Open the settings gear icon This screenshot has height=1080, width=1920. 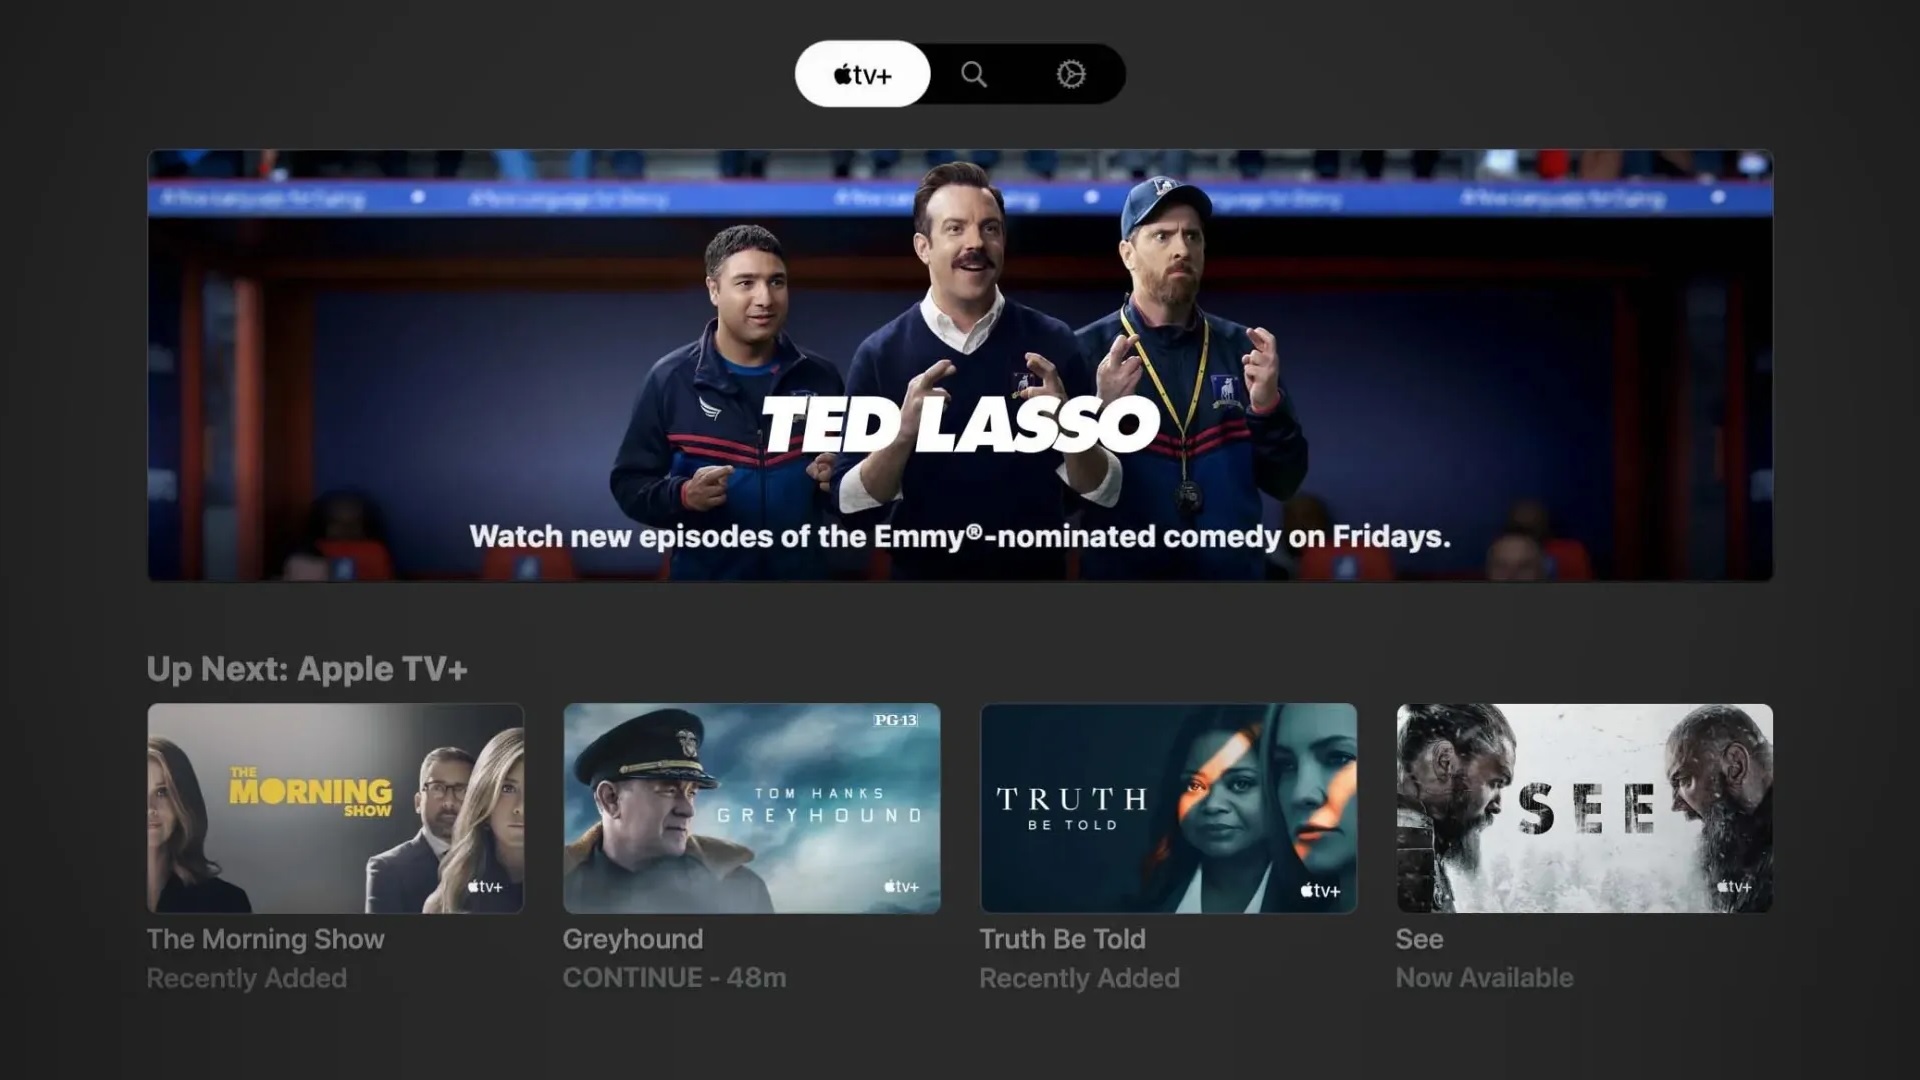pyautogui.click(x=1071, y=74)
